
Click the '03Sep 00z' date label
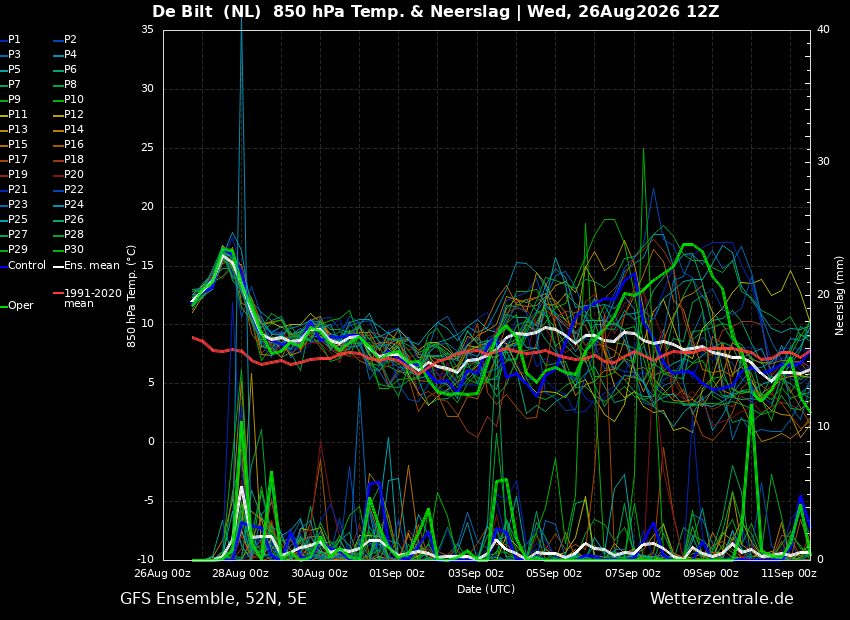[475, 573]
